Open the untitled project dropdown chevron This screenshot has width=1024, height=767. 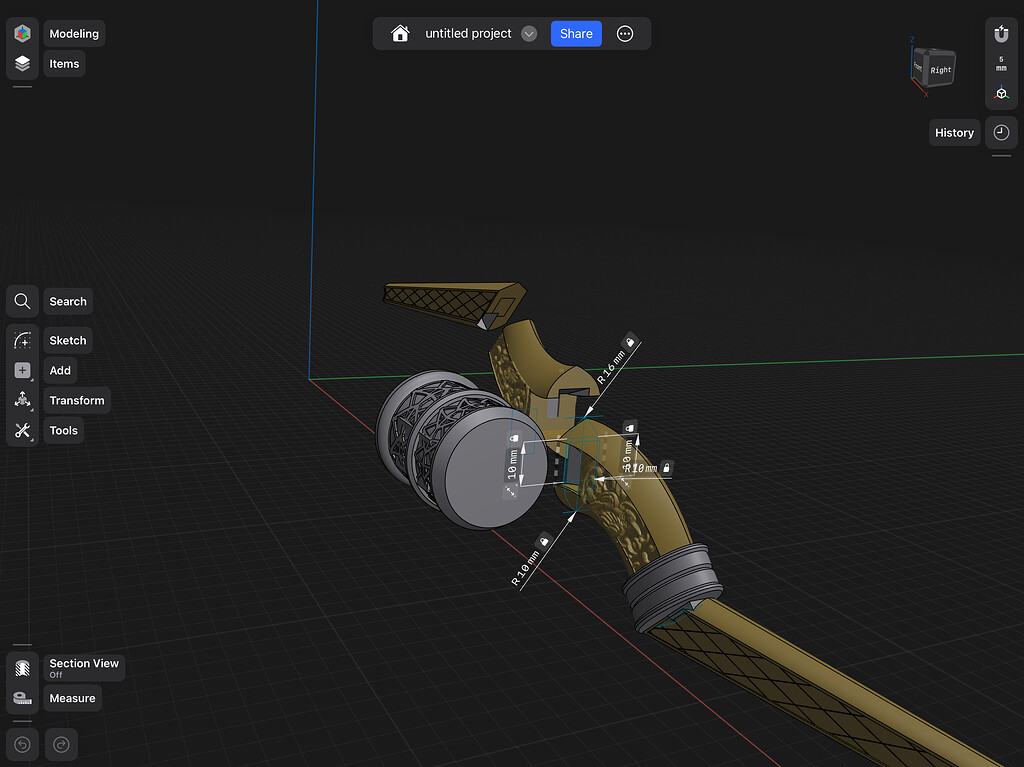(x=530, y=33)
